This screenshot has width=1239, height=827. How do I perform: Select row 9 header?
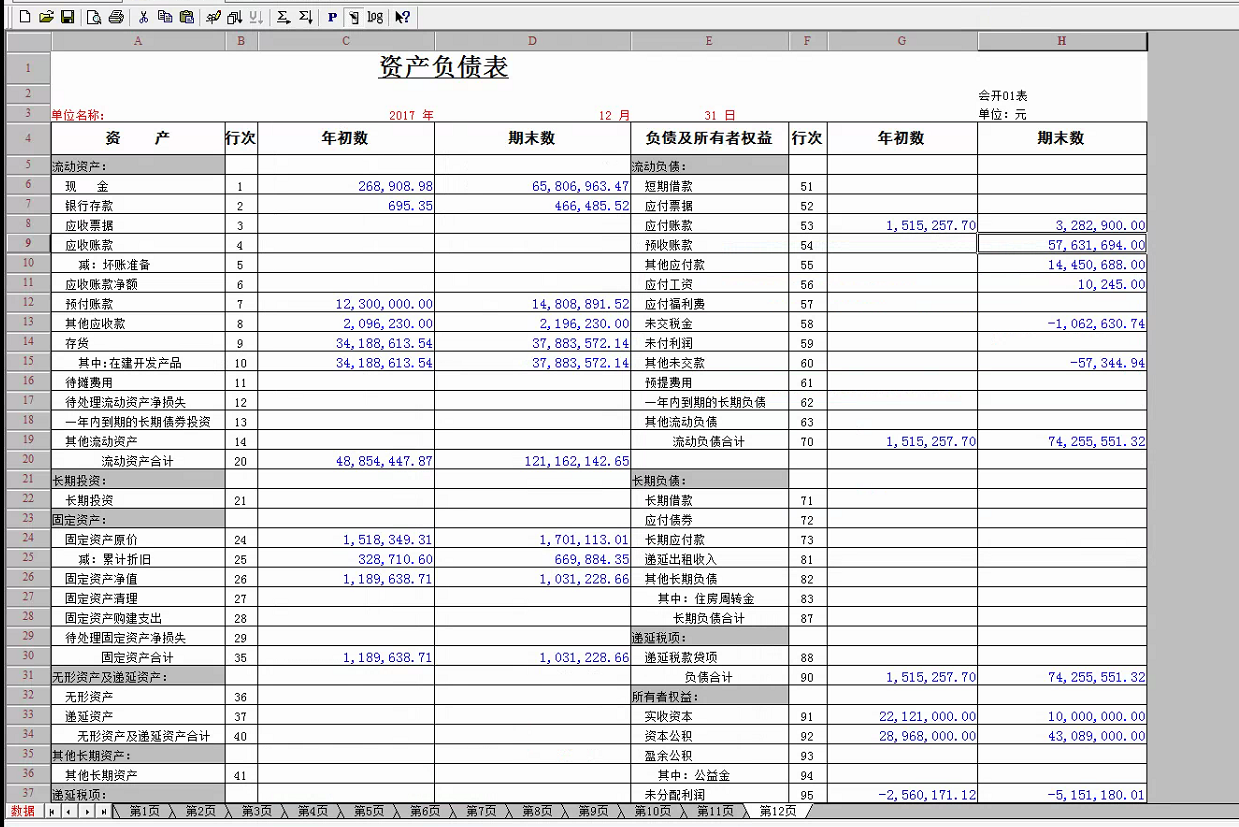click(x=28, y=244)
